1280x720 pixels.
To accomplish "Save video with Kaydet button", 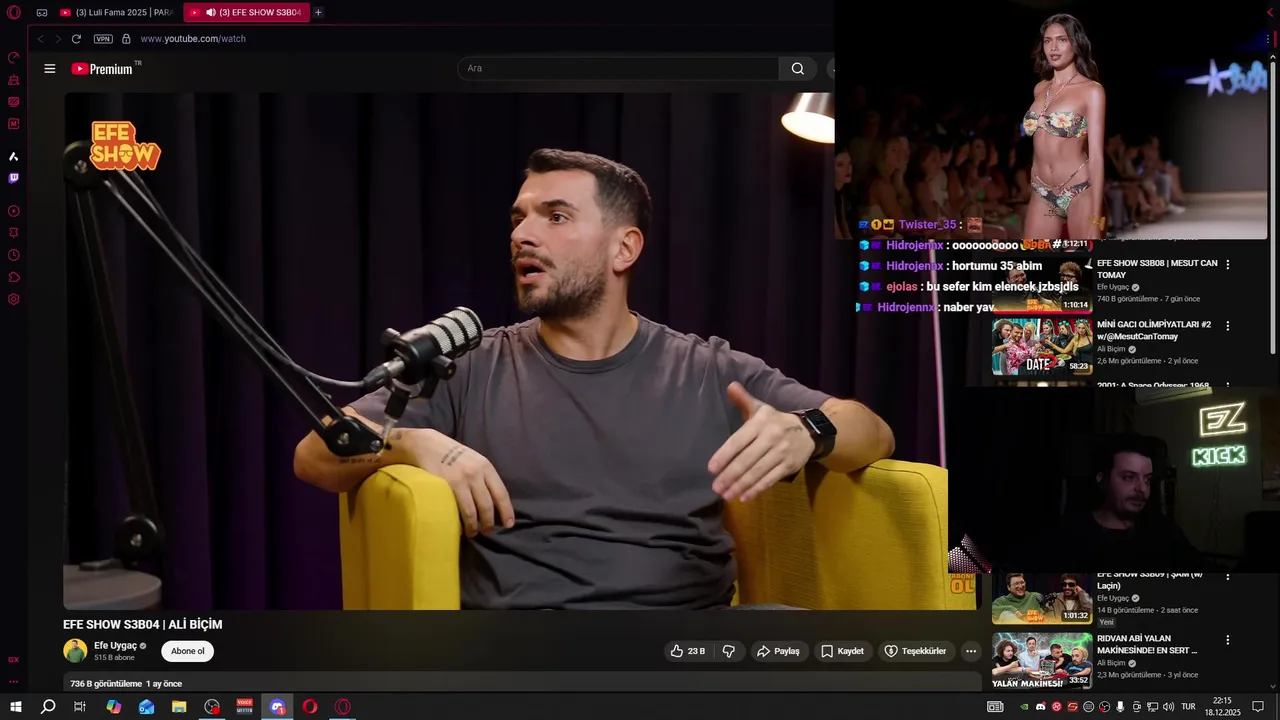I will pos(842,651).
